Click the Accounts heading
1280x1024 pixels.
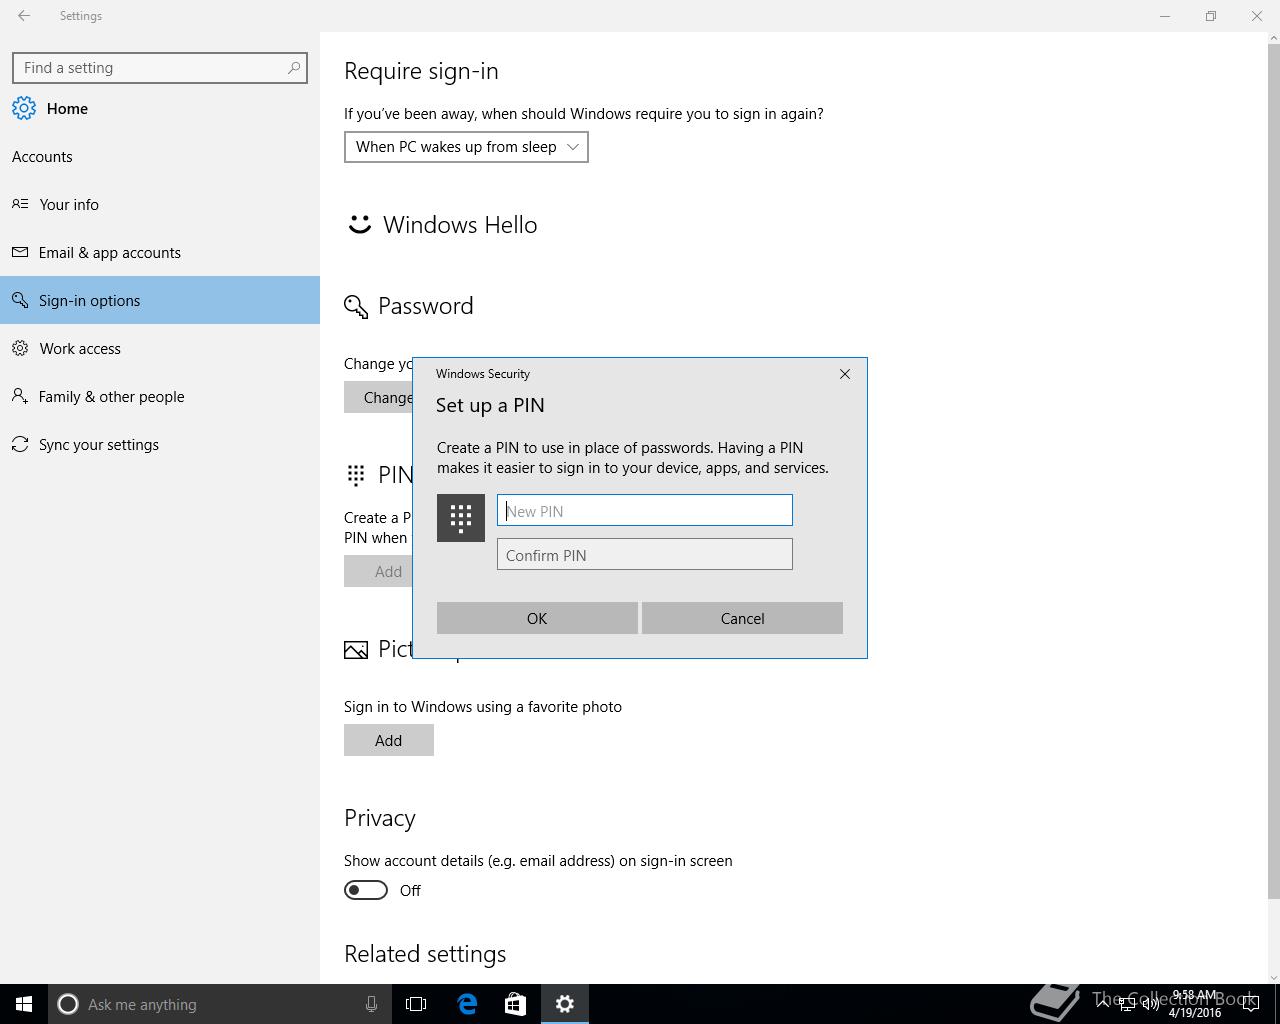[x=42, y=157]
